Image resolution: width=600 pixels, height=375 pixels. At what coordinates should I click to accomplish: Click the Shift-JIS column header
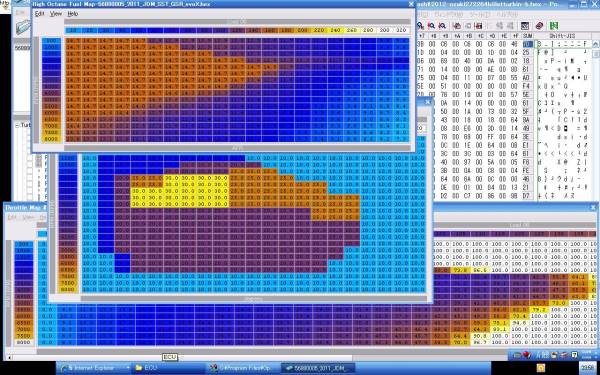coord(563,36)
